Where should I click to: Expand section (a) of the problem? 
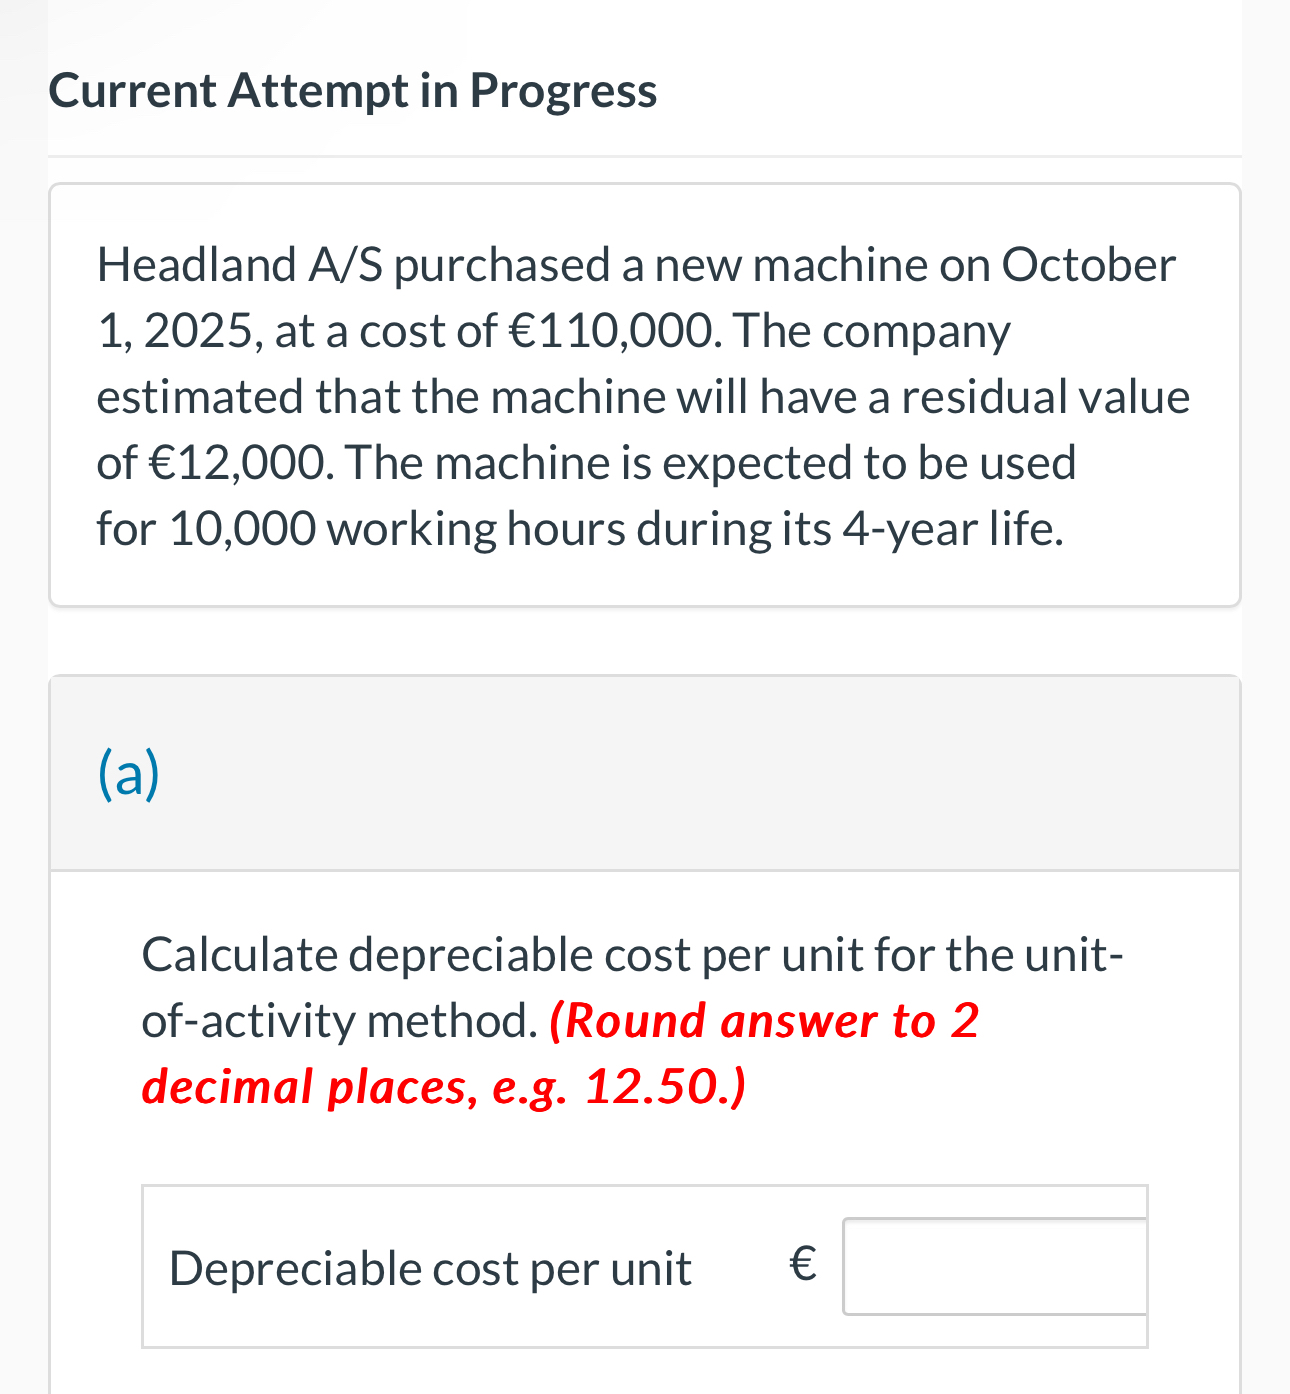point(128,773)
